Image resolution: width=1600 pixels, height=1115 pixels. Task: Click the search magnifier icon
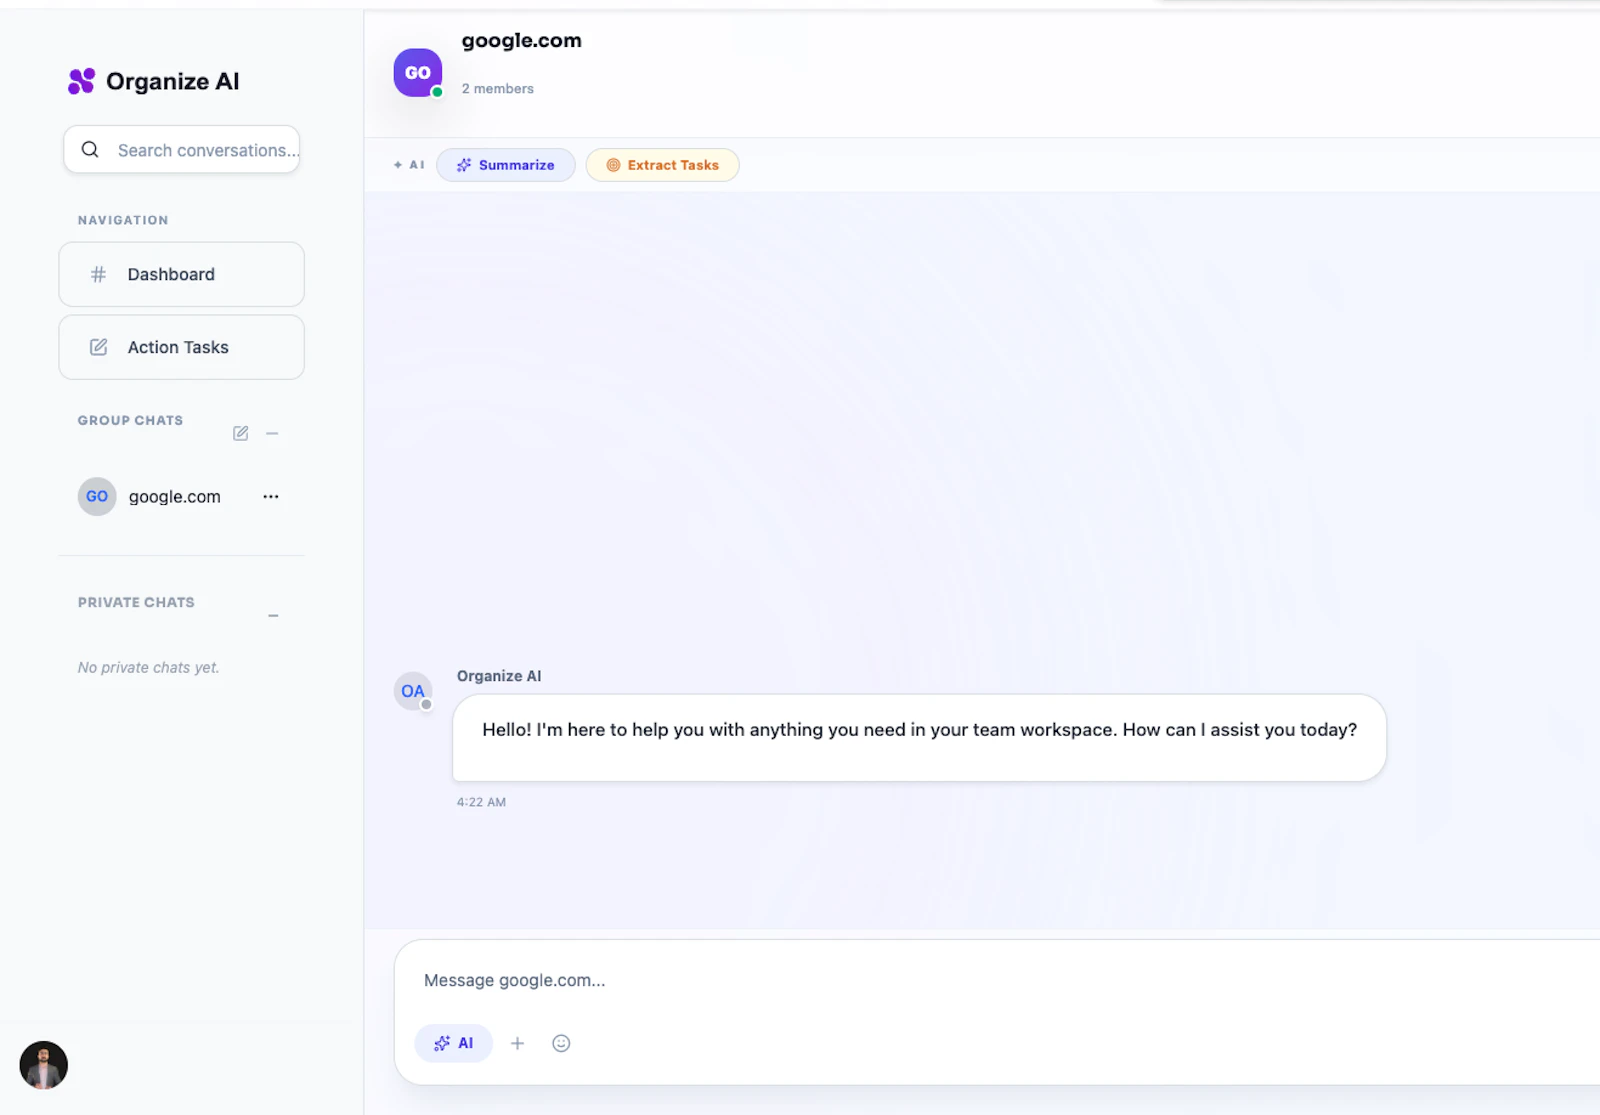[x=90, y=150]
